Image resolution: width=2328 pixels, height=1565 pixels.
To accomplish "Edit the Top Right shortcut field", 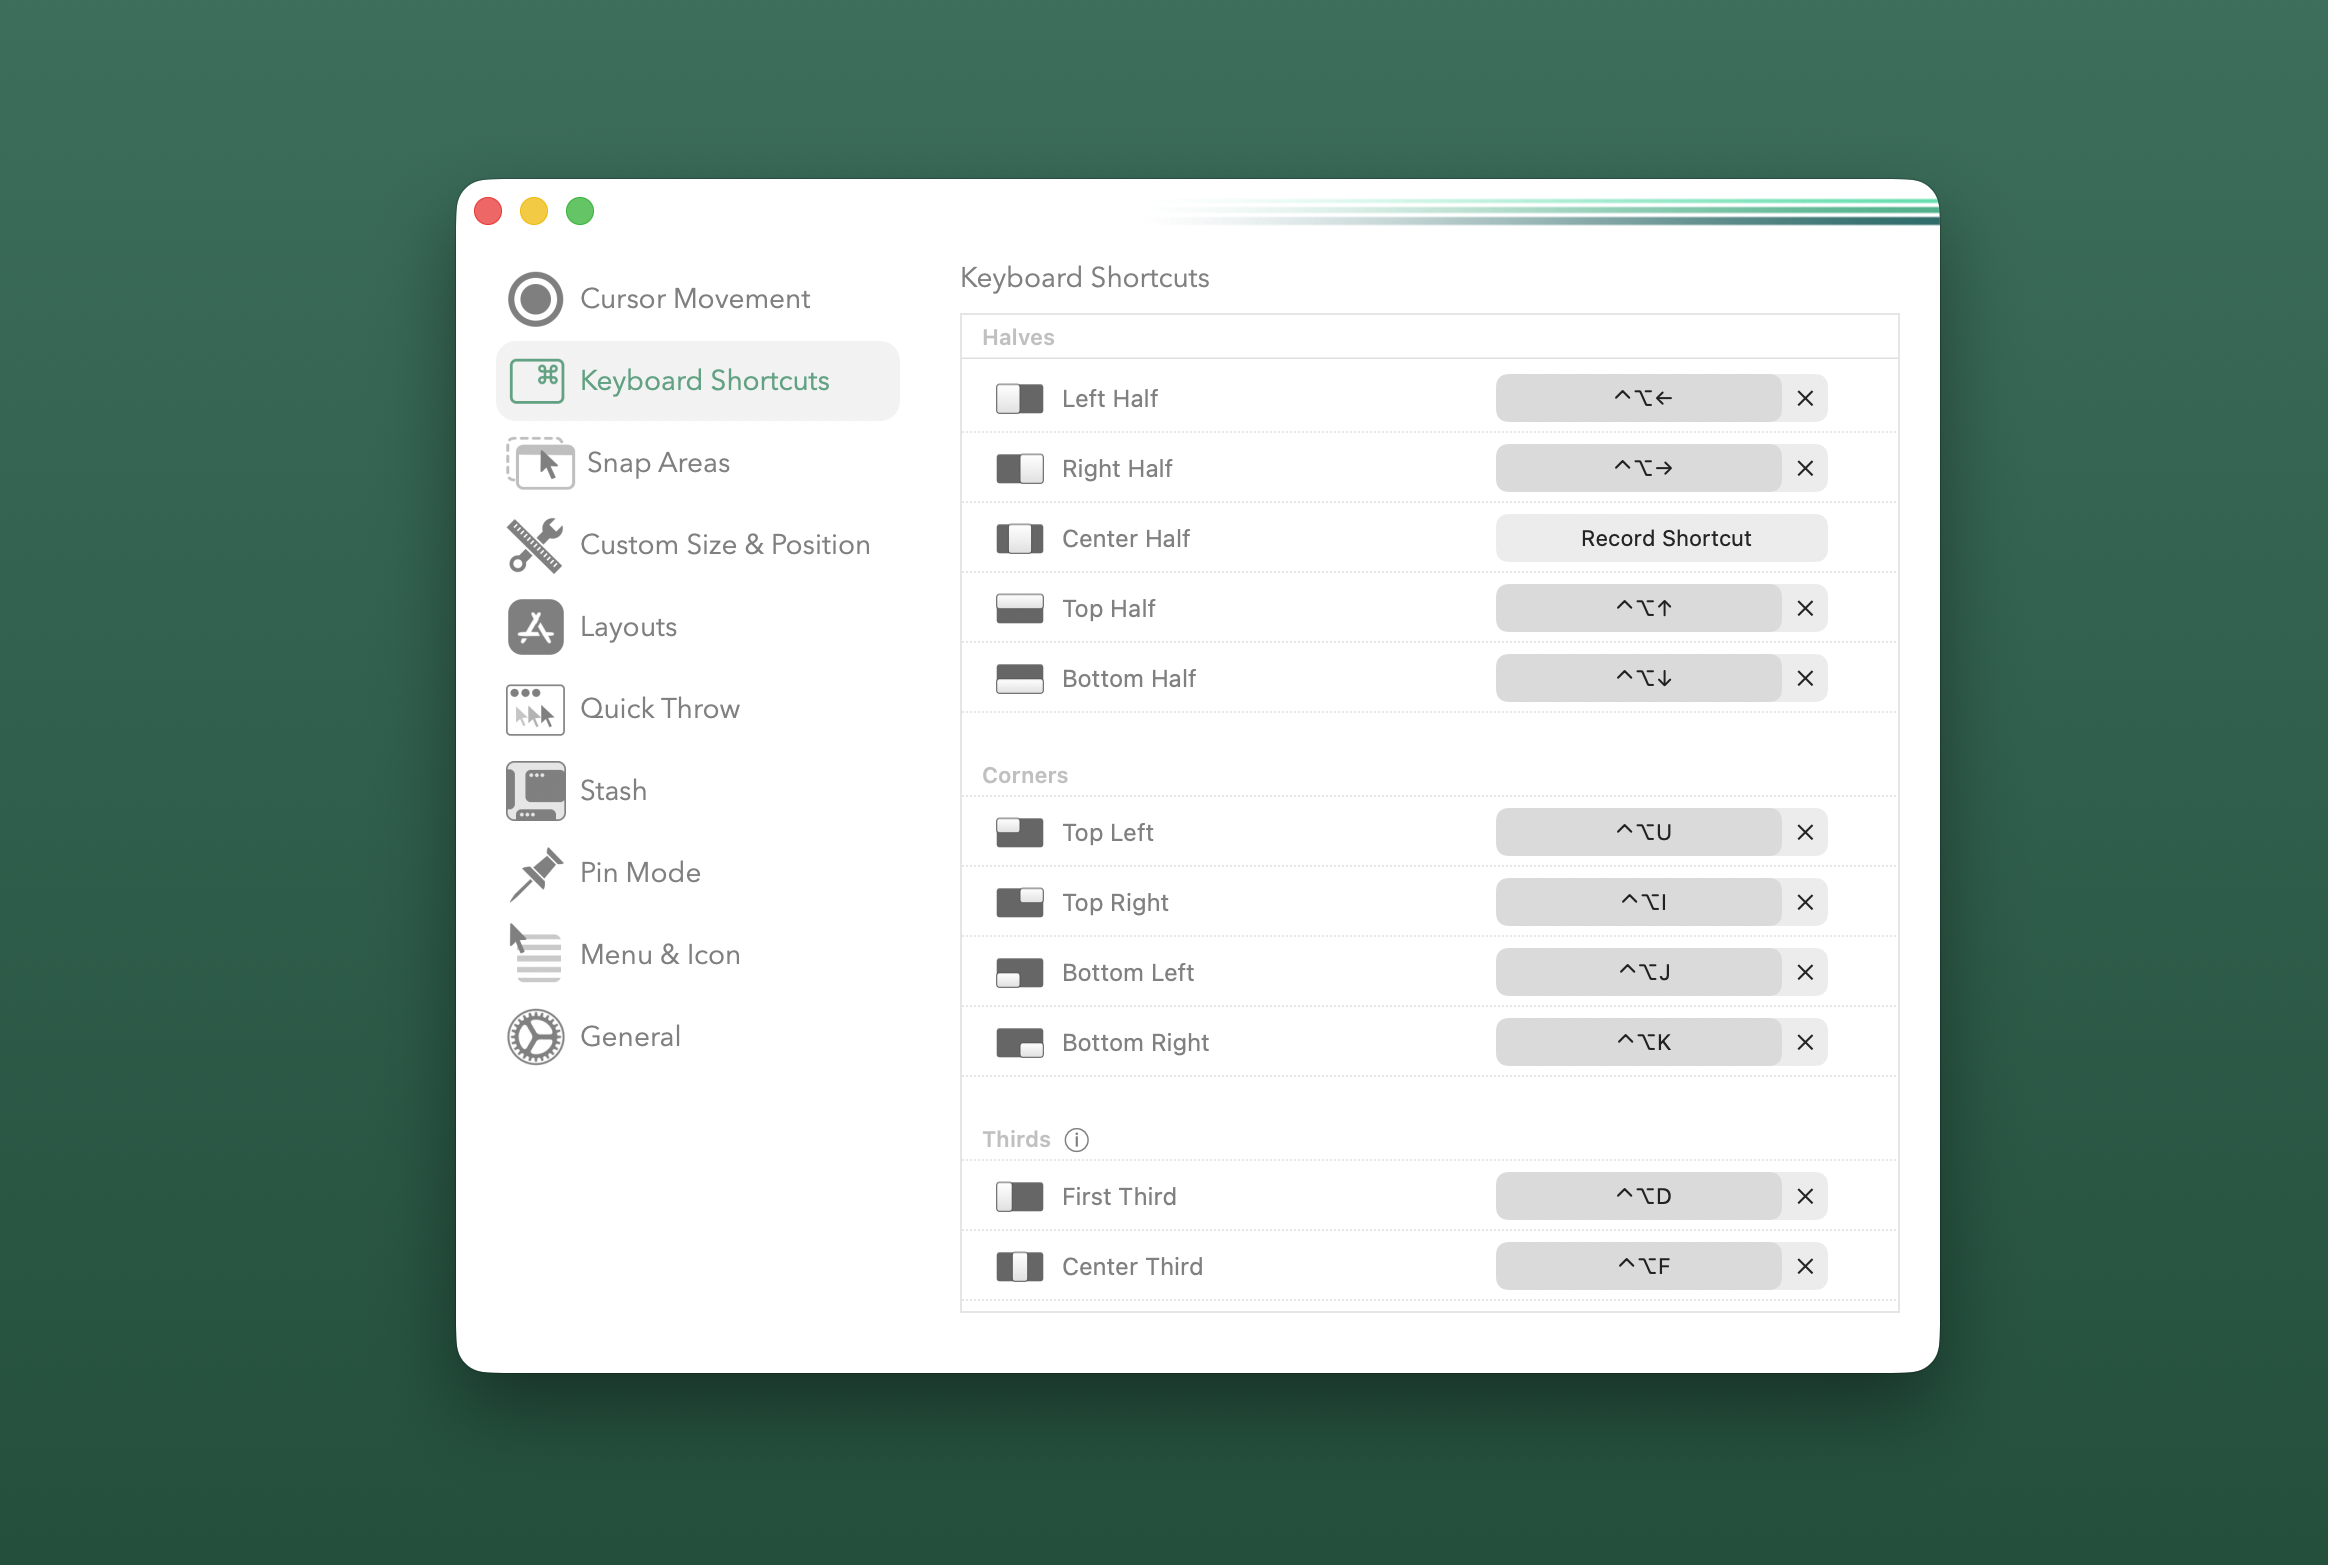I will pyautogui.click(x=1638, y=902).
